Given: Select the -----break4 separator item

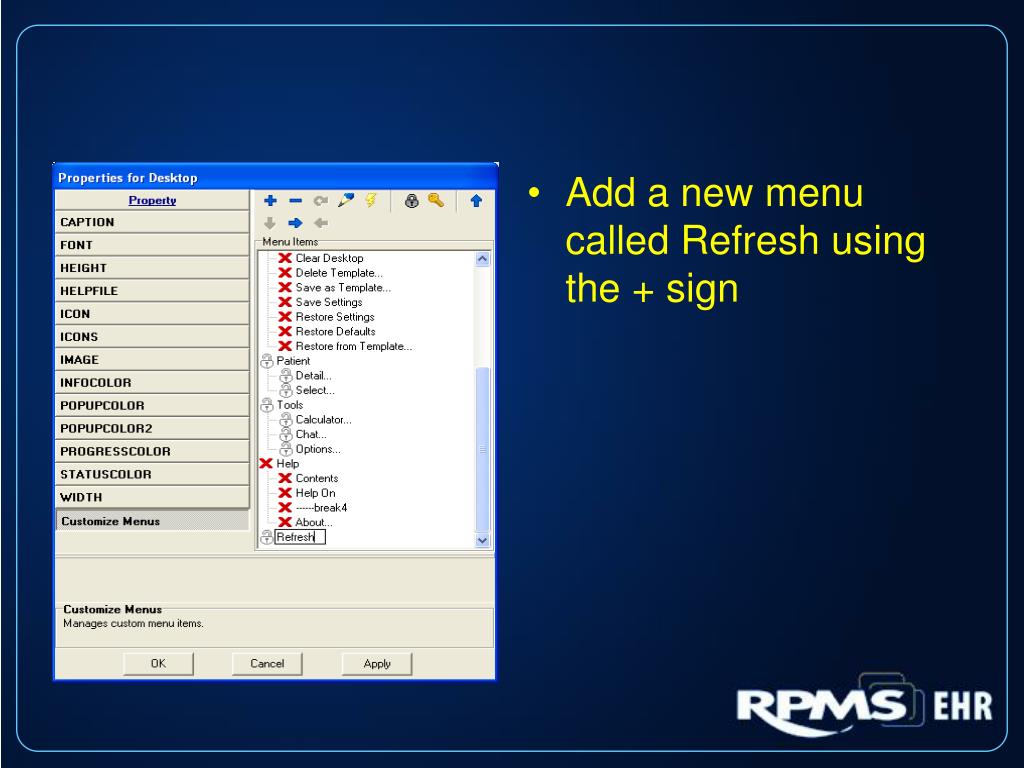Looking at the screenshot, I should coord(321,508).
